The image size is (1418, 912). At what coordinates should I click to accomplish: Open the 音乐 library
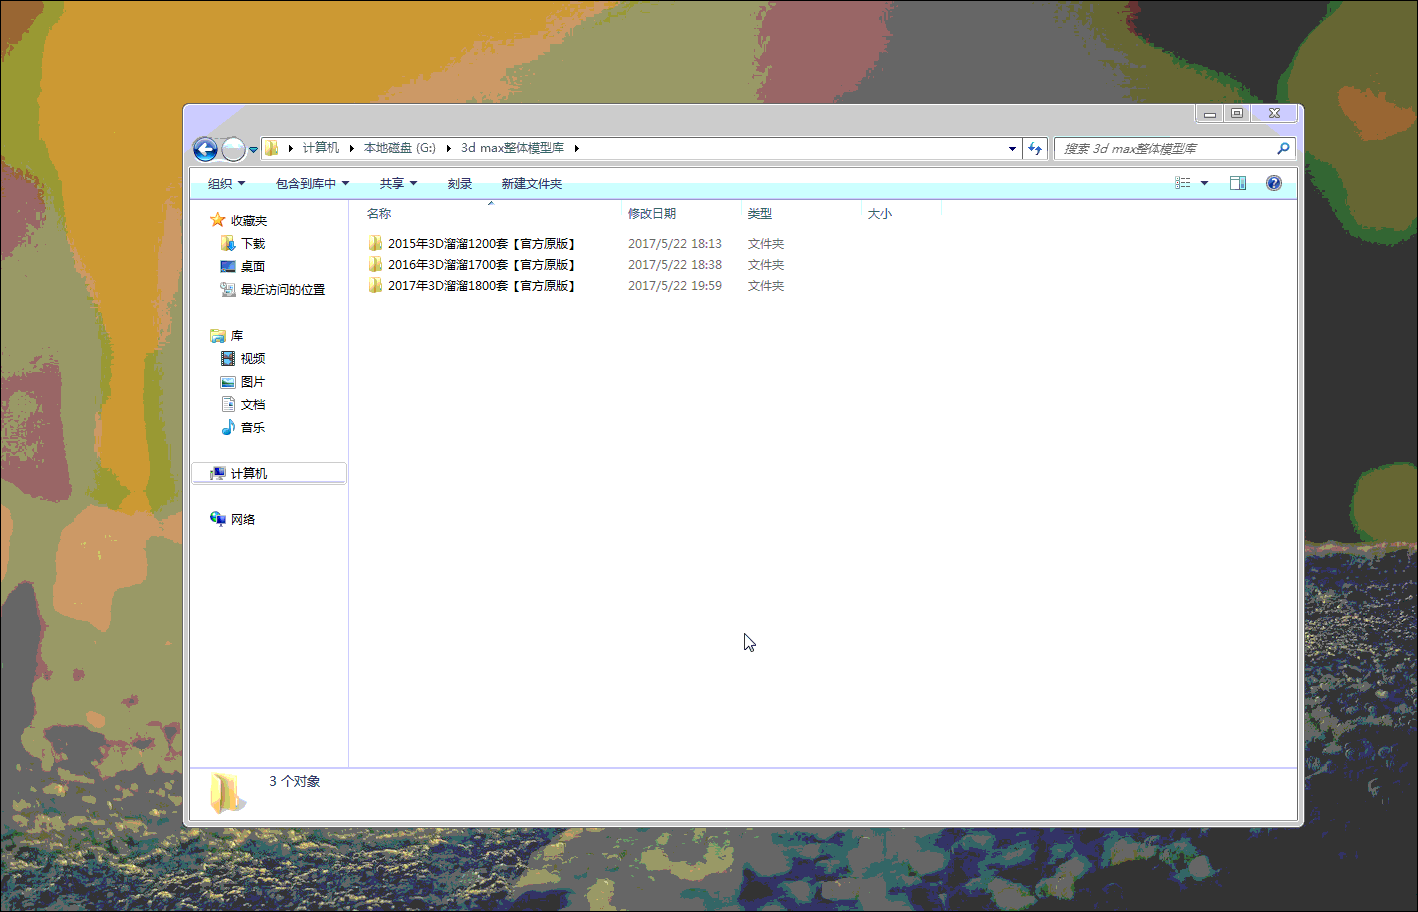click(253, 428)
